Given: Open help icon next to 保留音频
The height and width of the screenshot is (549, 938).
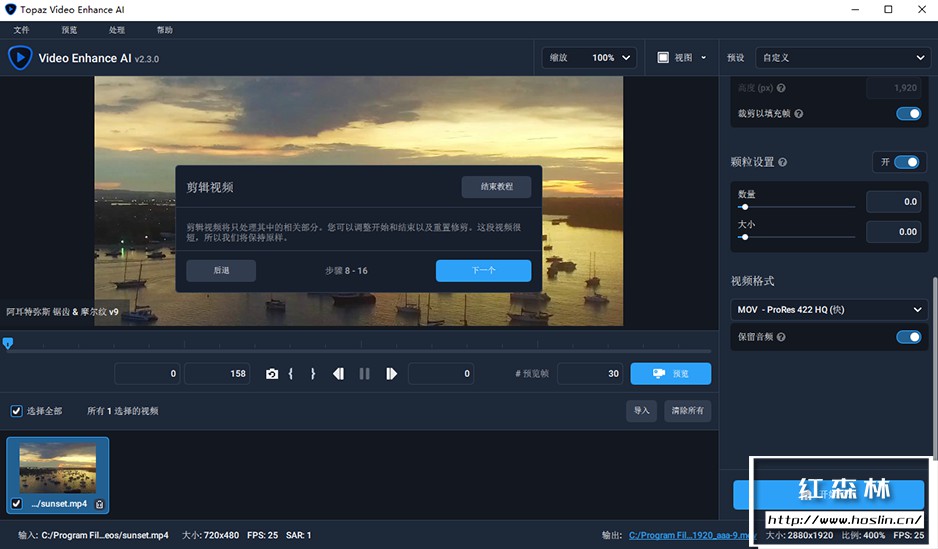Looking at the screenshot, I should [781, 337].
